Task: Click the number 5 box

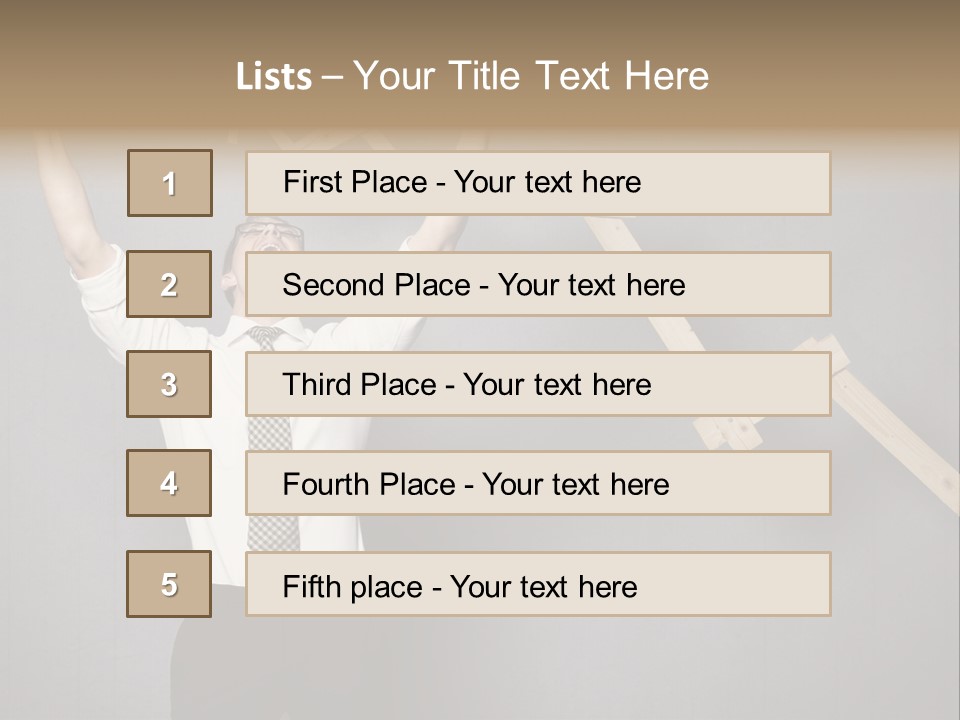Action: (169, 584)
